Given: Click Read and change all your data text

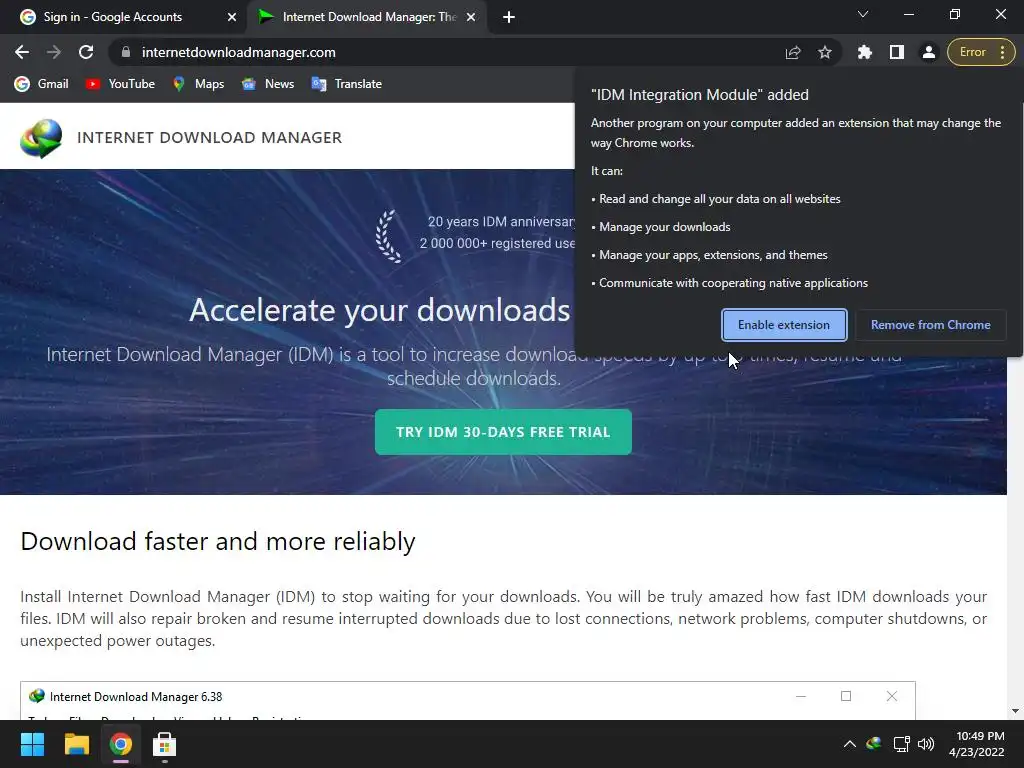Looking at the screenshot, I should [x=720, y=199].
